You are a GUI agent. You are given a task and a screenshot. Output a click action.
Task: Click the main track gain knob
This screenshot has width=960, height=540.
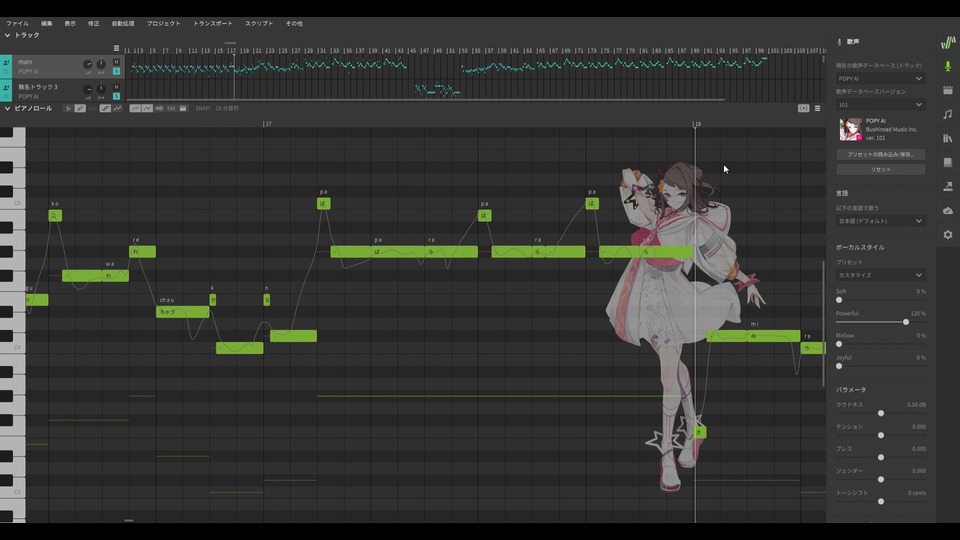click(88, 64)
